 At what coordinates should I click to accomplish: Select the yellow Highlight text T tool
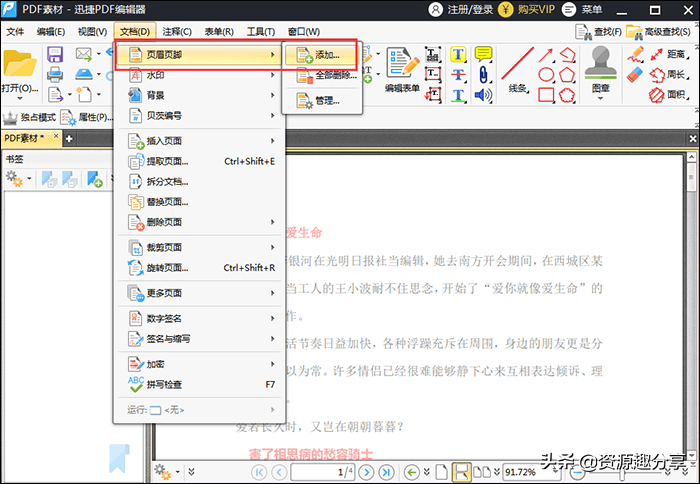coord(458,55)
